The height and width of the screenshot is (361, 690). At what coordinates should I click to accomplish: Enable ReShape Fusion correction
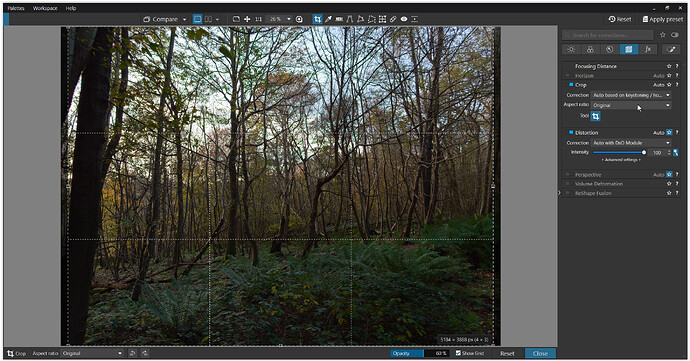coord(568,193)
